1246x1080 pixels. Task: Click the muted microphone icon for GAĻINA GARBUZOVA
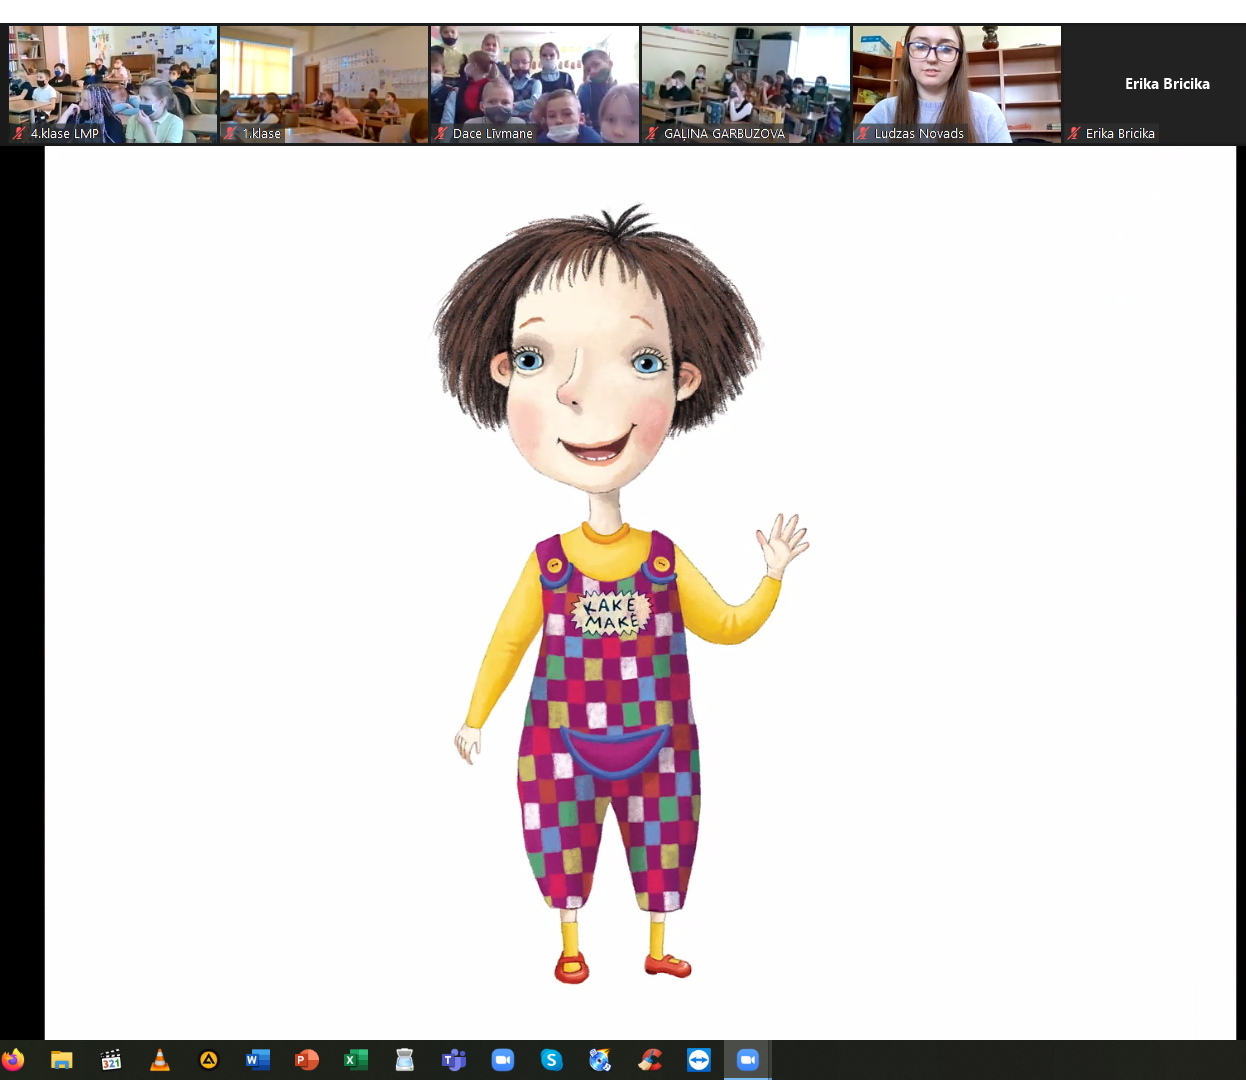[x=652, y=133]
